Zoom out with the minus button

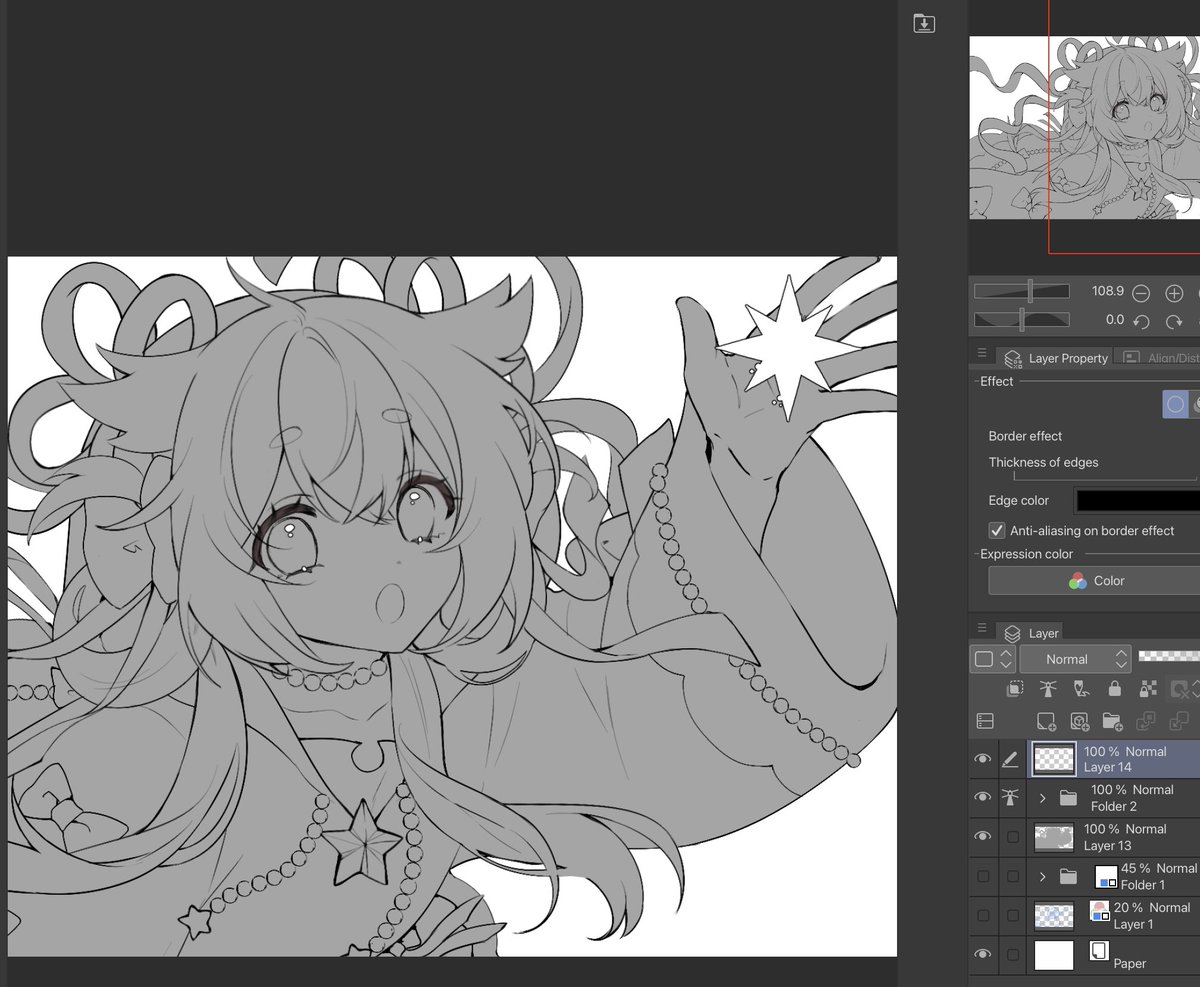[1141, 293]
